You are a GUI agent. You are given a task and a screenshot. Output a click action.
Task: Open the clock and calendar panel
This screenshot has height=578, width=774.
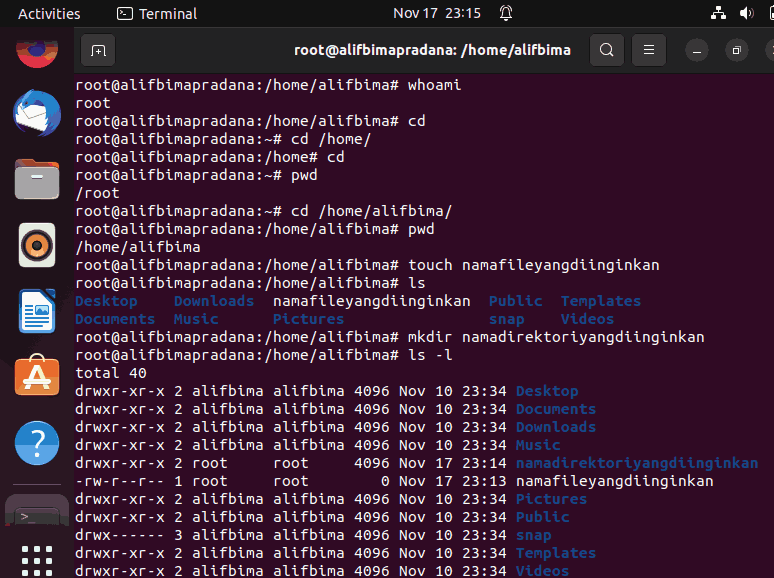(x=437, y=13)
